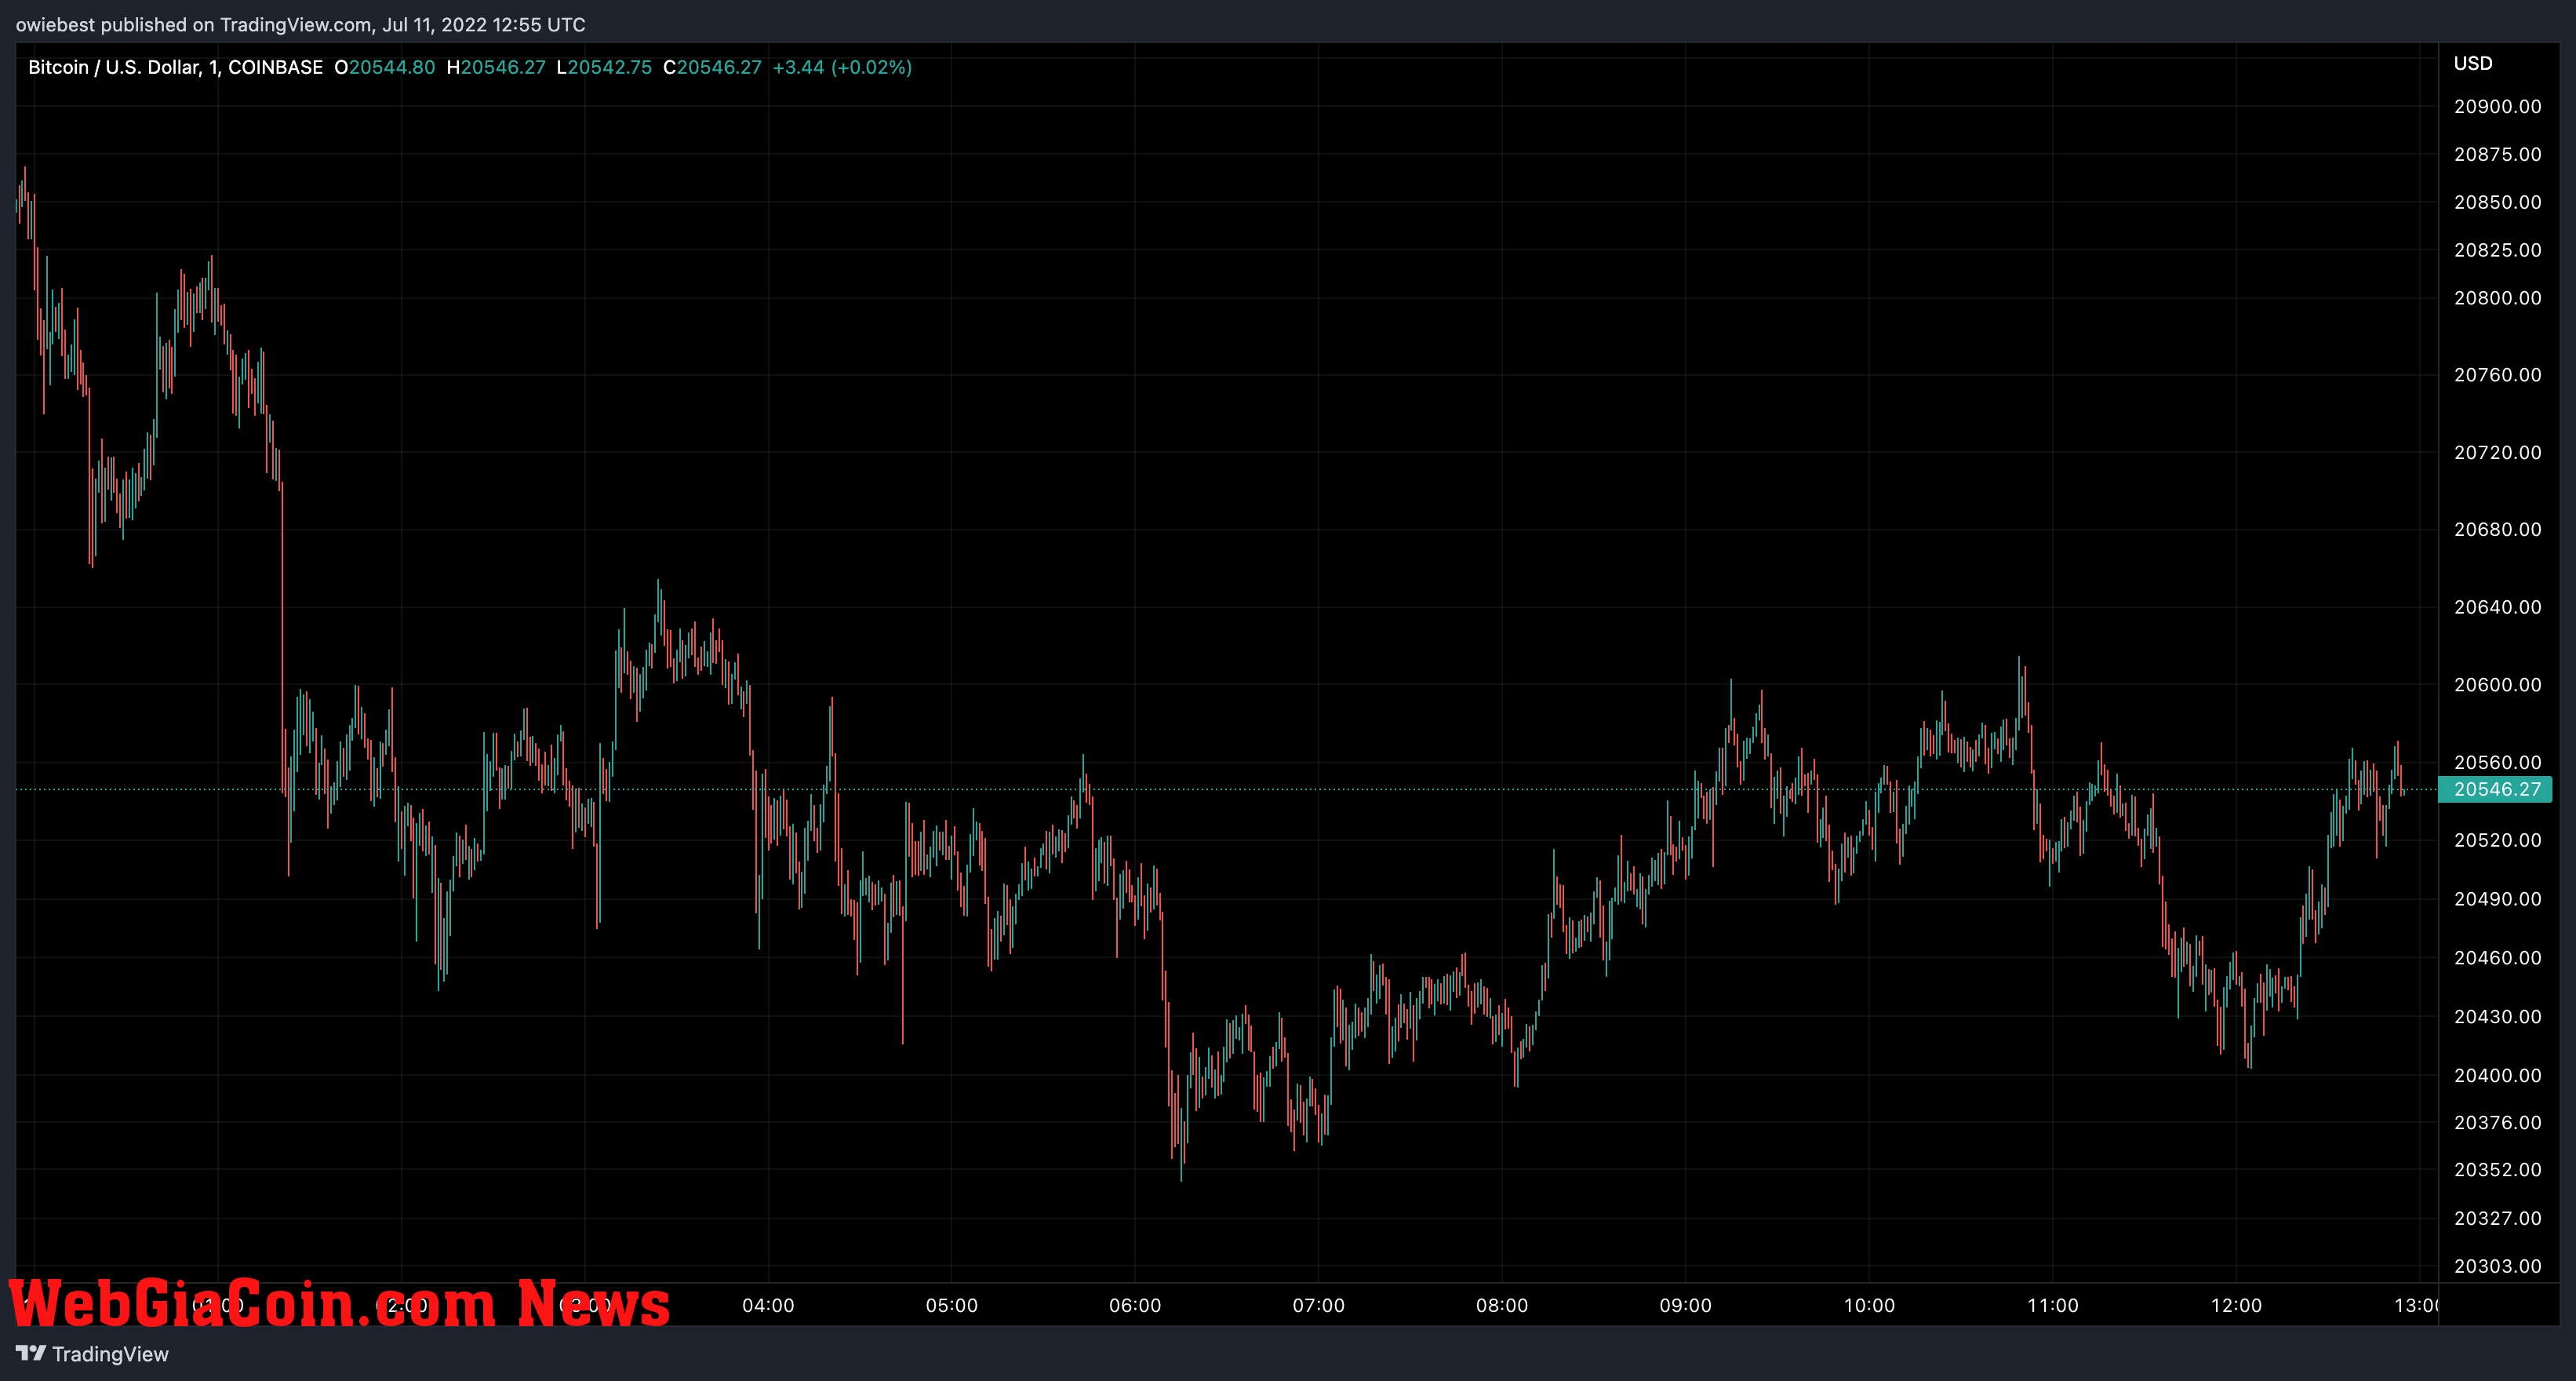This screenshot has height=1381, width=2576.
Task: Click the TradingView wordmark next to the logo
Action: 110,1354
